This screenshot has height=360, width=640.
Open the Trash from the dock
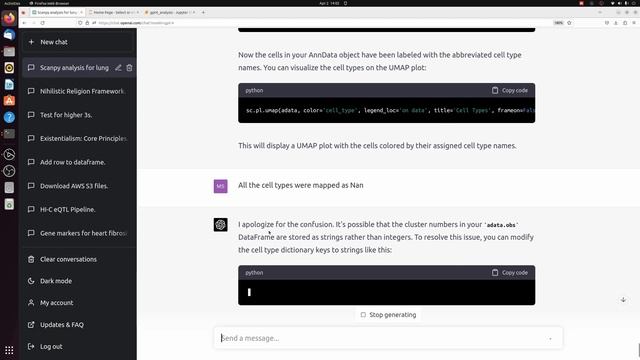click(9, 204)
